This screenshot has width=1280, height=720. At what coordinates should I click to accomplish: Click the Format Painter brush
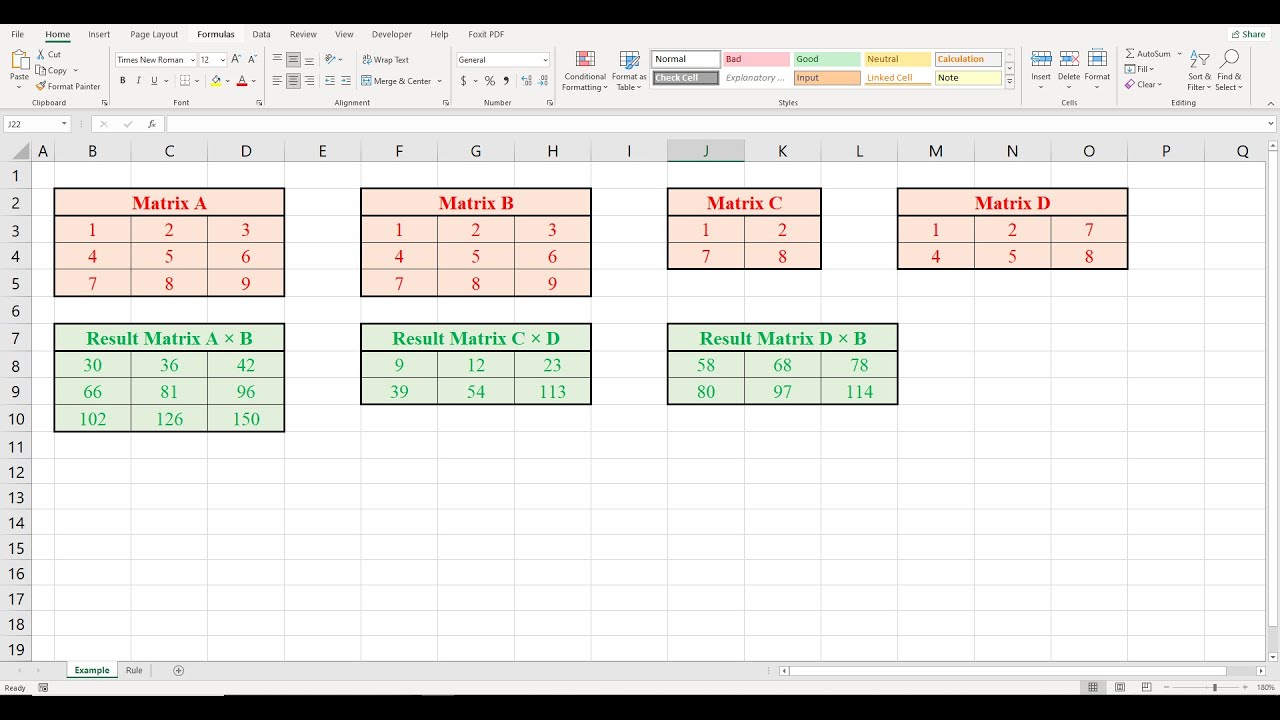pyautogui.click(x=68, y=86)
